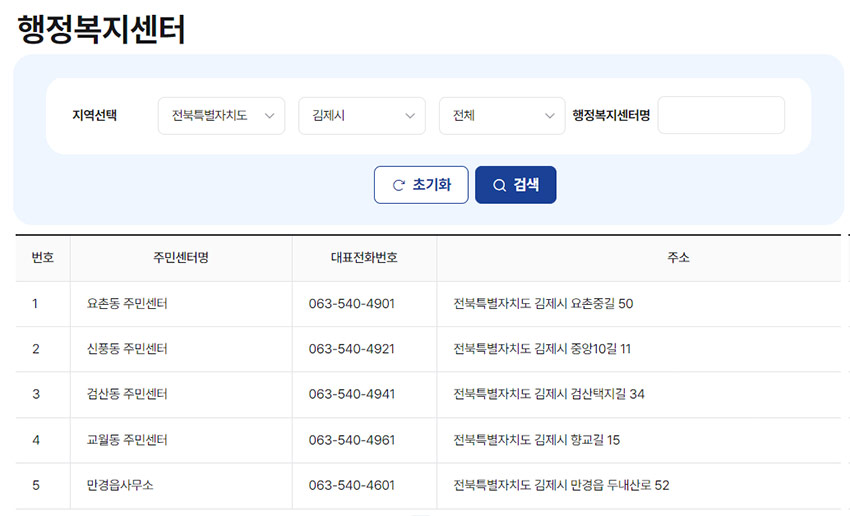Image resolution: width=850 pixels, height=516 pixels.
Task: Click the 주민센터명 column header
Action: [181, 257]
